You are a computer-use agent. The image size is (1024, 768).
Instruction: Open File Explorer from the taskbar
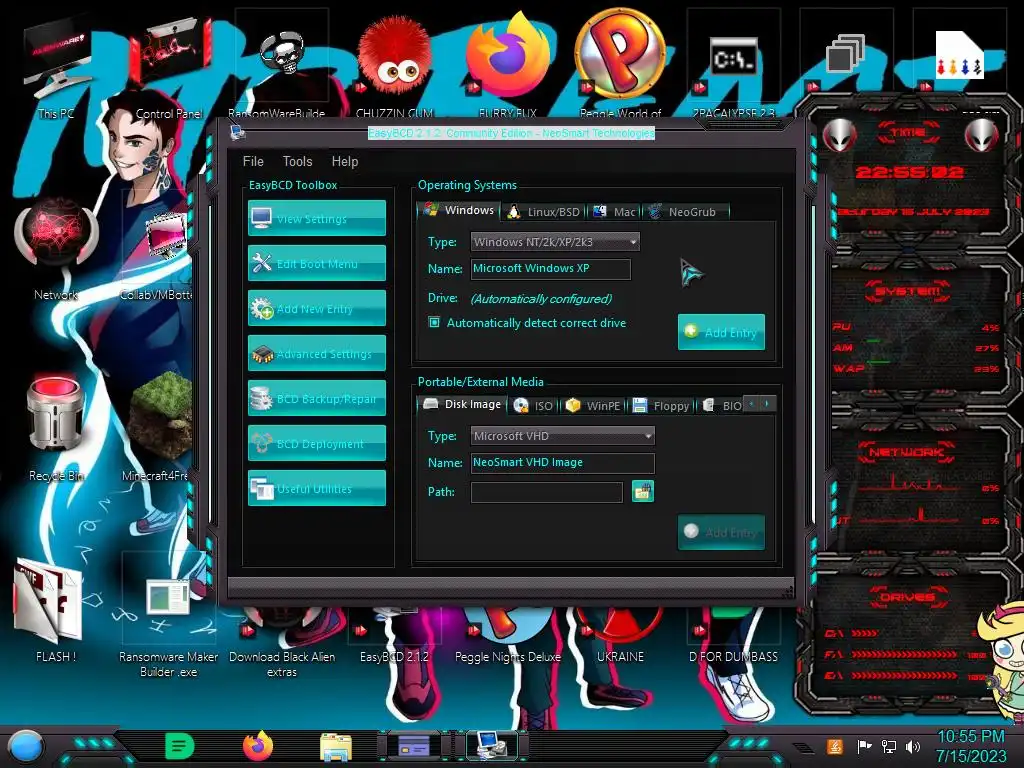point(336,747)
